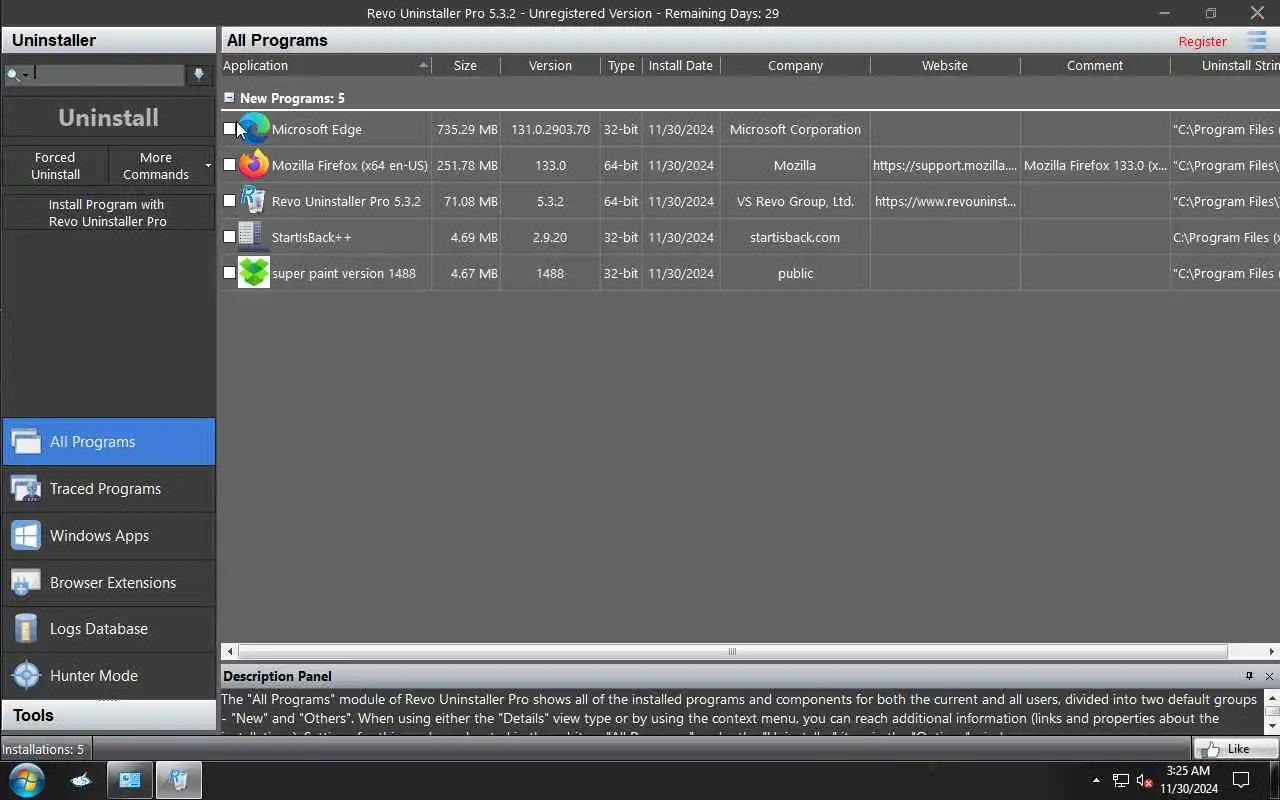Image resolution: width=1280 pixels, height=800 pixels.
Task: Click the pin icon on Description Panel
Action: [x=1249, y=676]
